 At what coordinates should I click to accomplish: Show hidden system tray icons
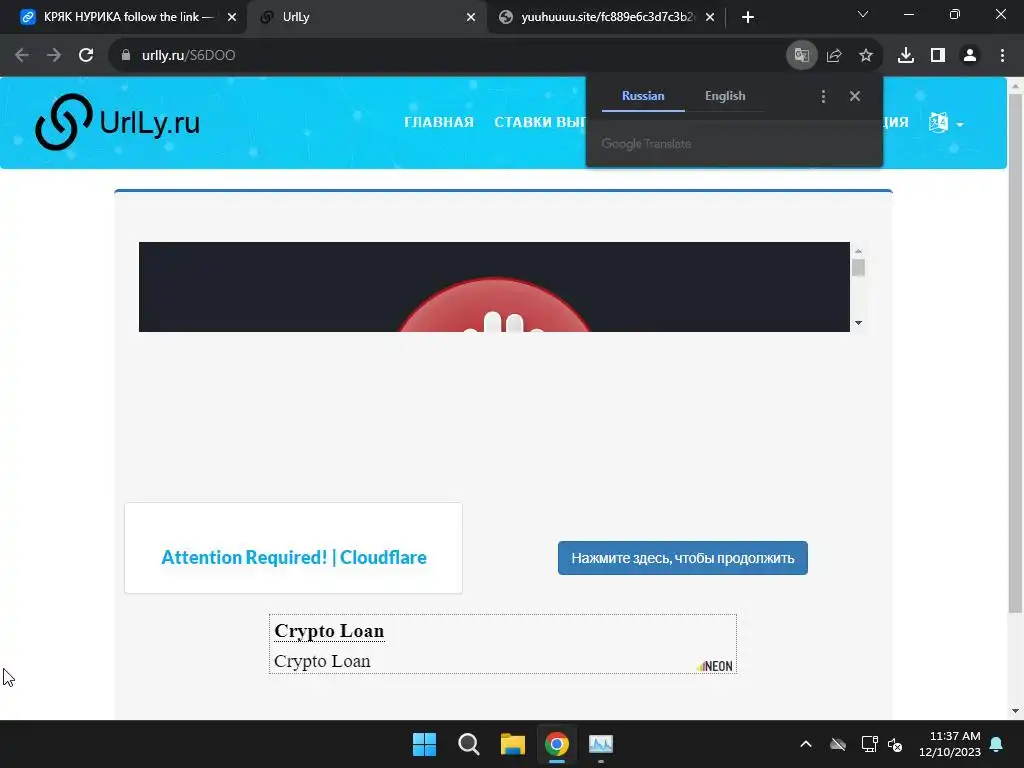[806, 744]
